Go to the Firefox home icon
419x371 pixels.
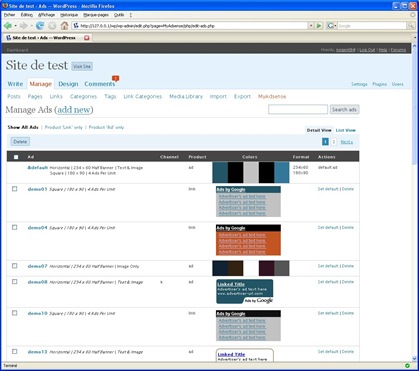click(x=64, y=26)
